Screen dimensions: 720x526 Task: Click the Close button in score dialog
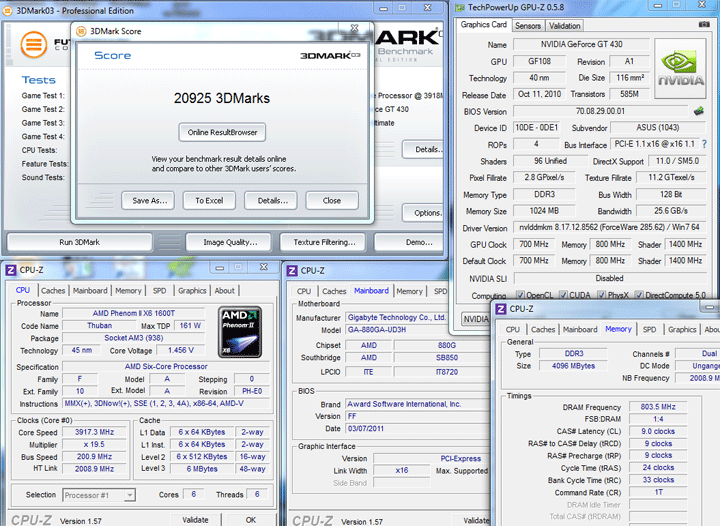click(332, 201)
